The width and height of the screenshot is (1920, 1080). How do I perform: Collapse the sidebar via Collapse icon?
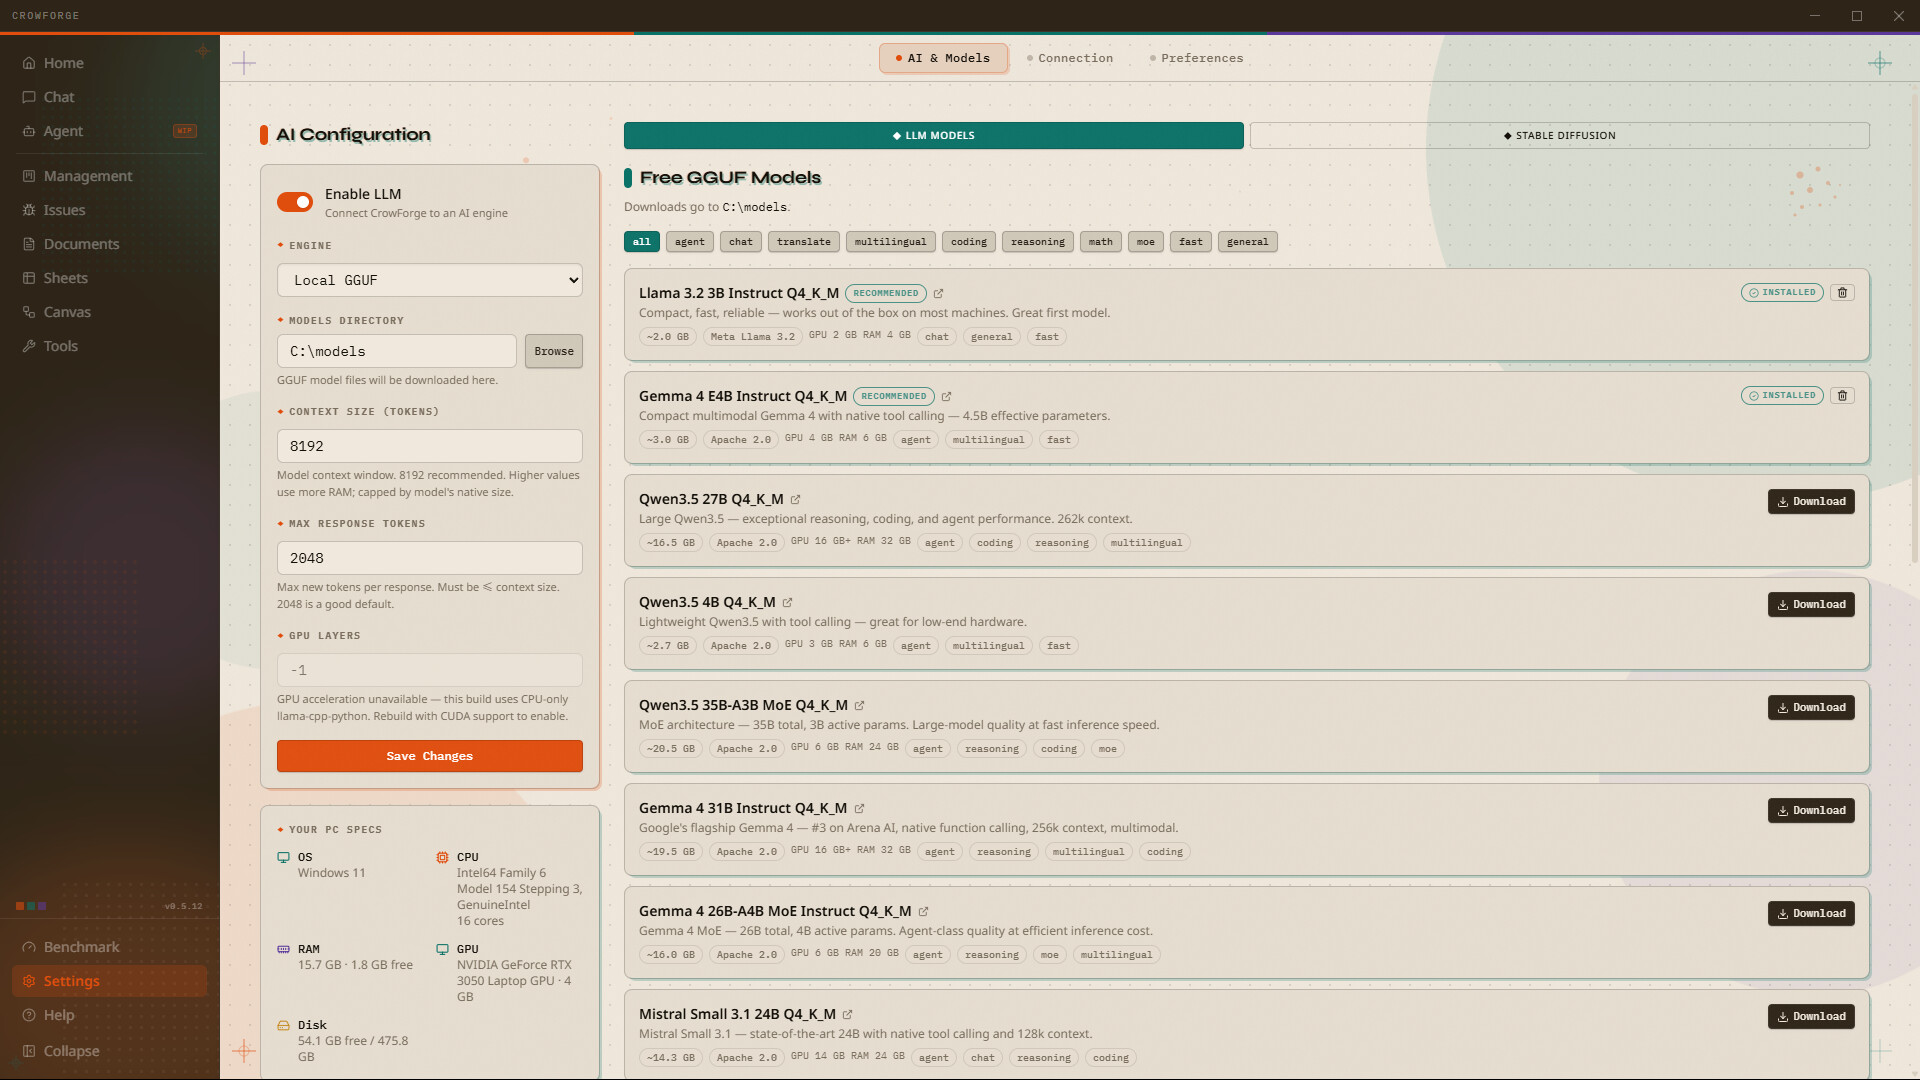tap(29, 1051)
